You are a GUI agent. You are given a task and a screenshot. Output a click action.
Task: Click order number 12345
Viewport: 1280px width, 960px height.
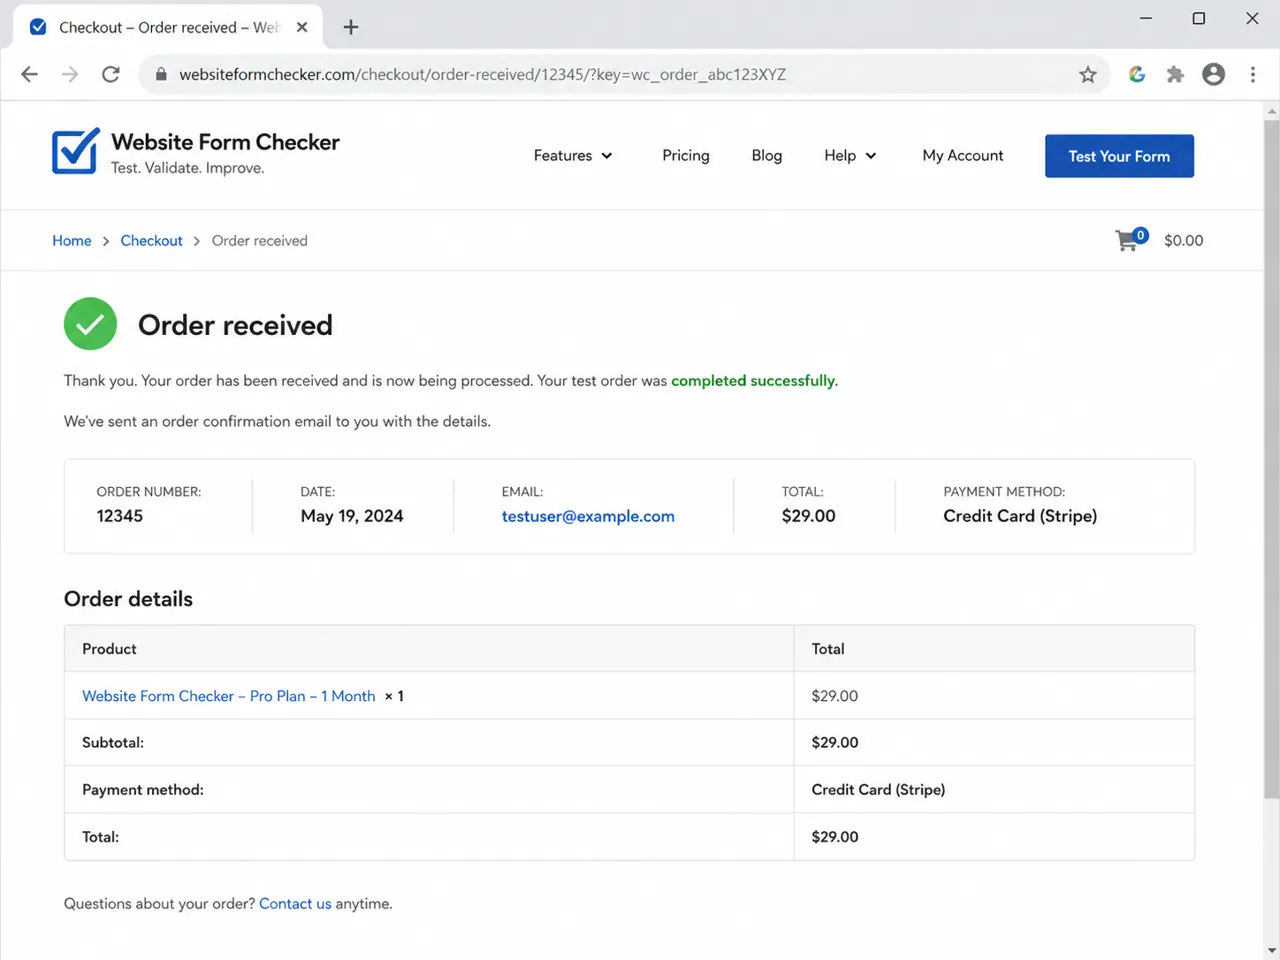coord(120,516)
